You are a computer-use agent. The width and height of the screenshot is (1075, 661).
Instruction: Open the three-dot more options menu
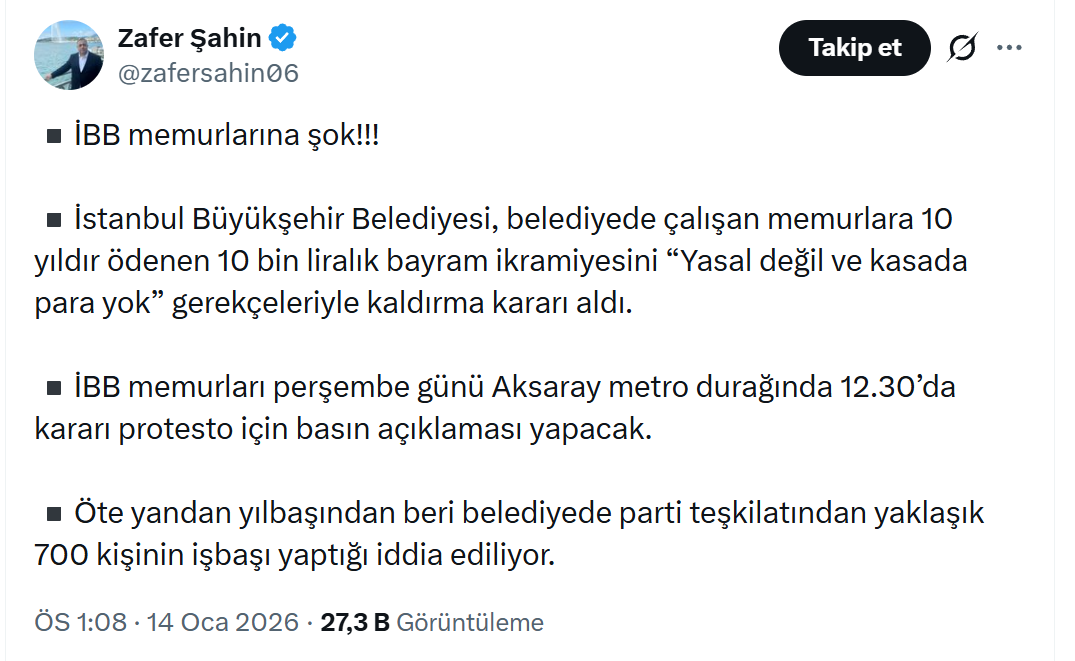[x=1010, y=47]
